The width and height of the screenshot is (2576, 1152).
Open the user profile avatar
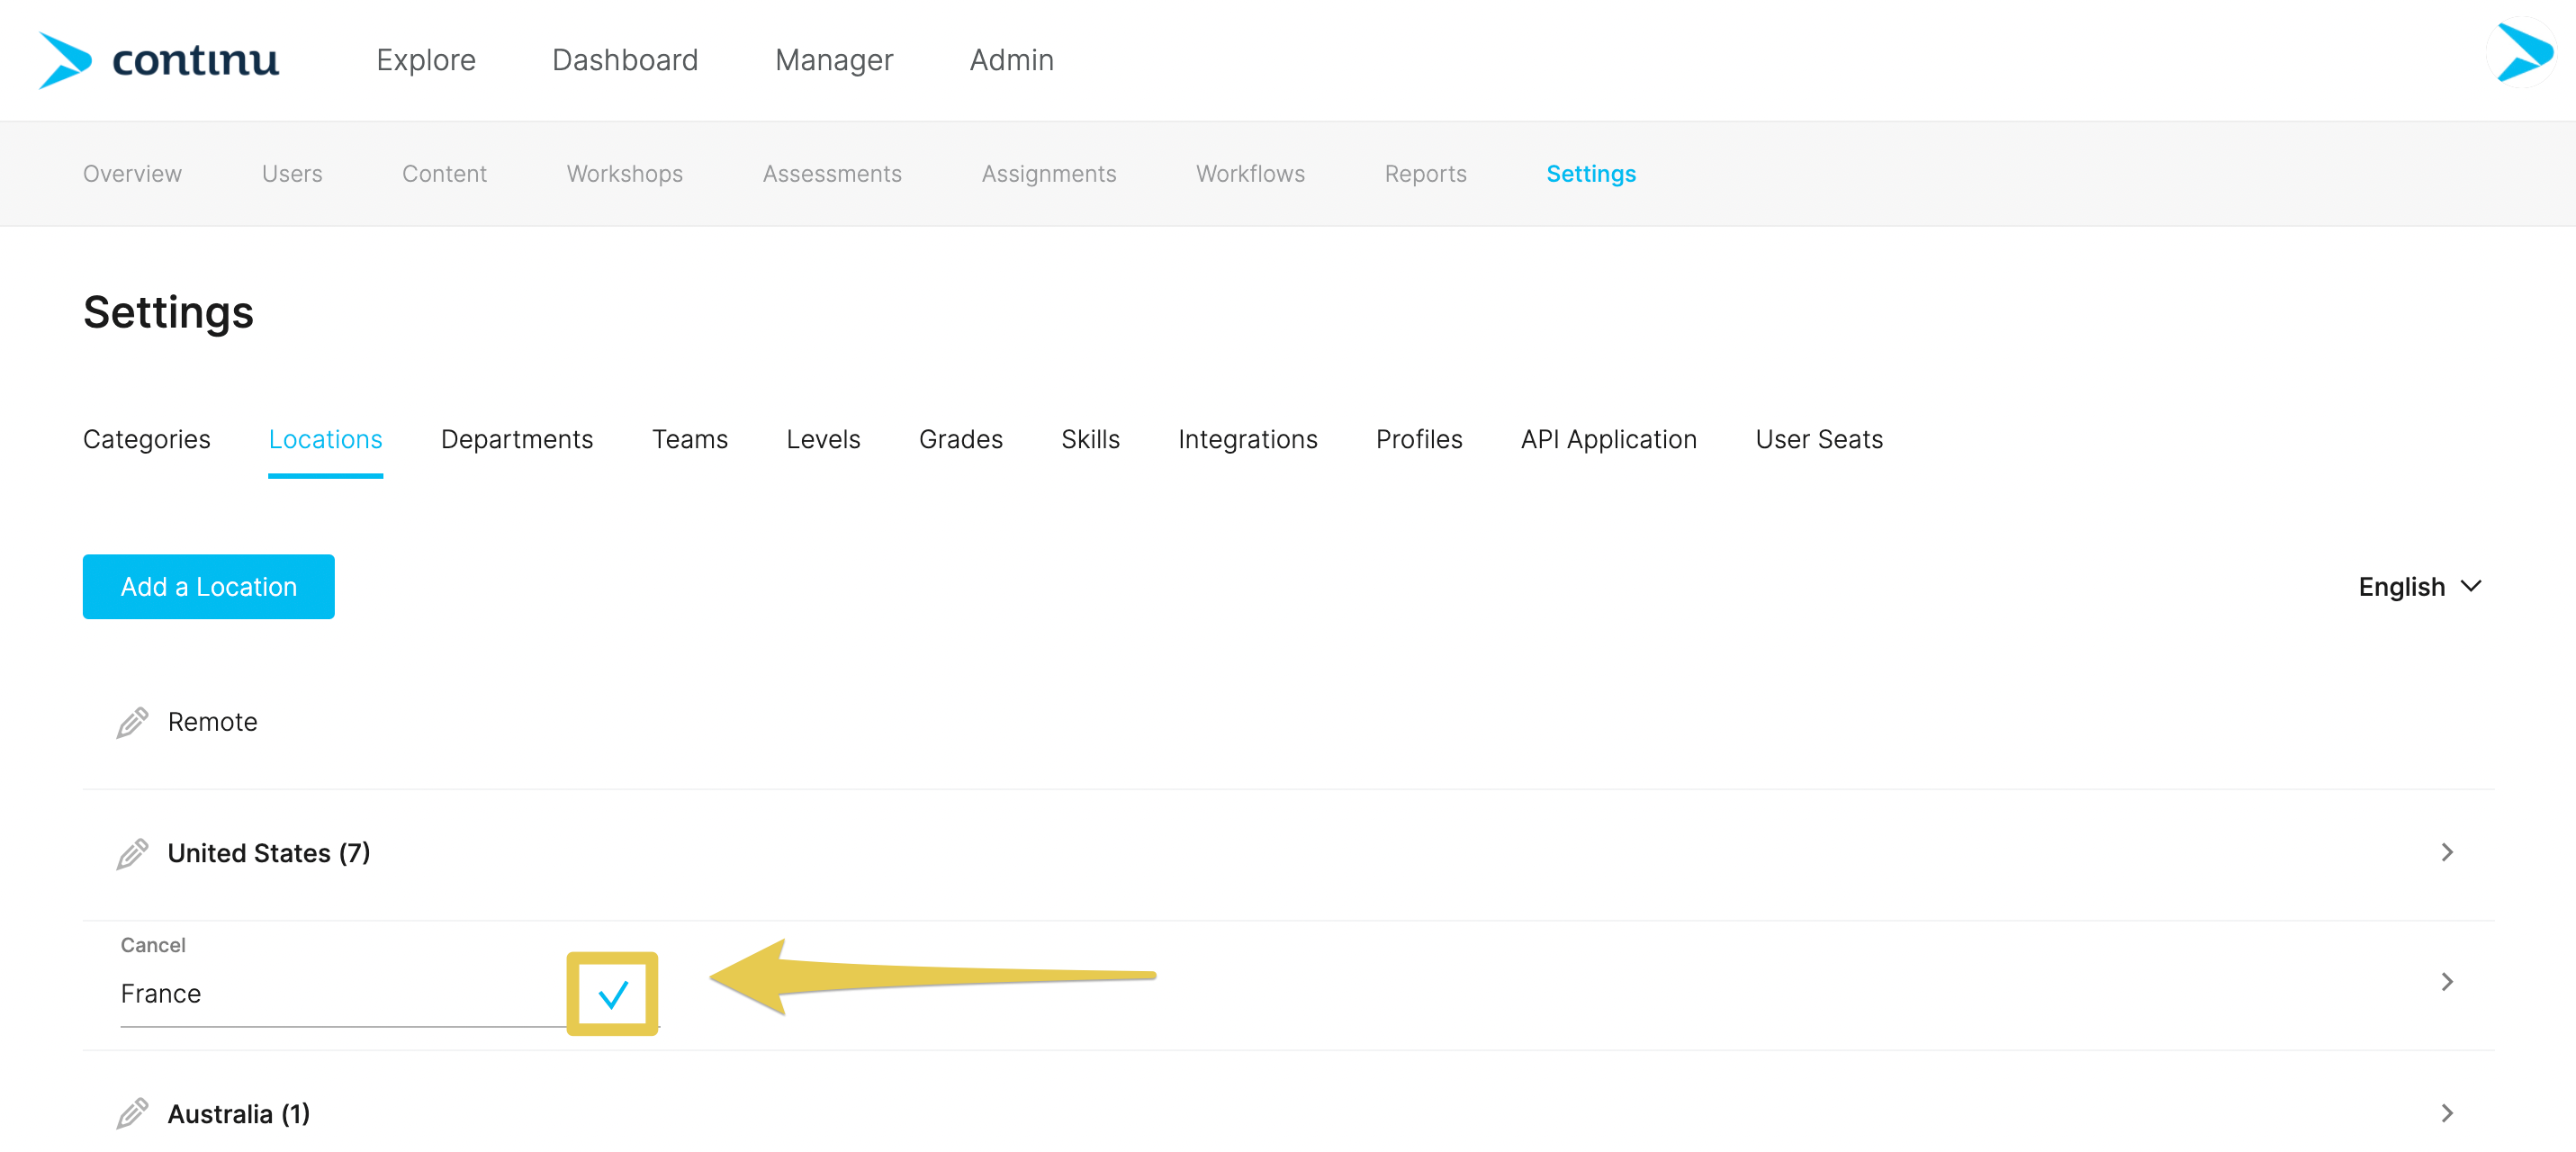(x=2522, y=53)
